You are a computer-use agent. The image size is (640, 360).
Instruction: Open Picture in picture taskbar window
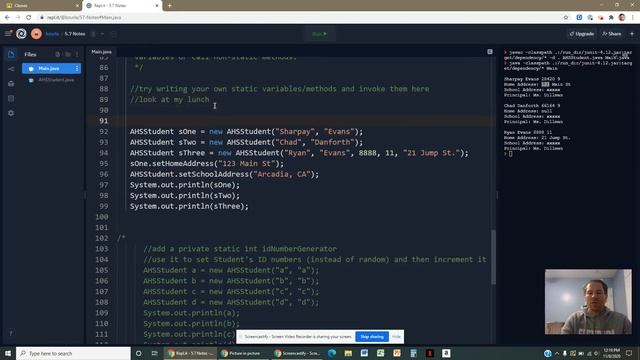click(x=243, y=353)
